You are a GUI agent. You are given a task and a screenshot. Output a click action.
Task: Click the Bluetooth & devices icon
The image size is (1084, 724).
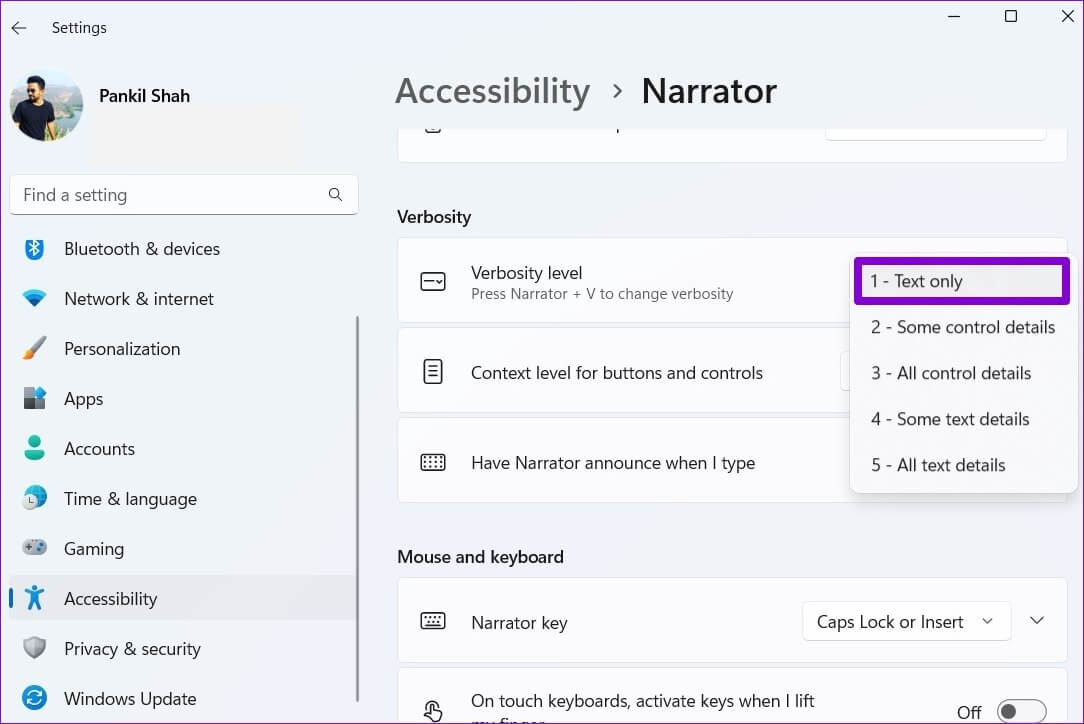tap(34, 249)
